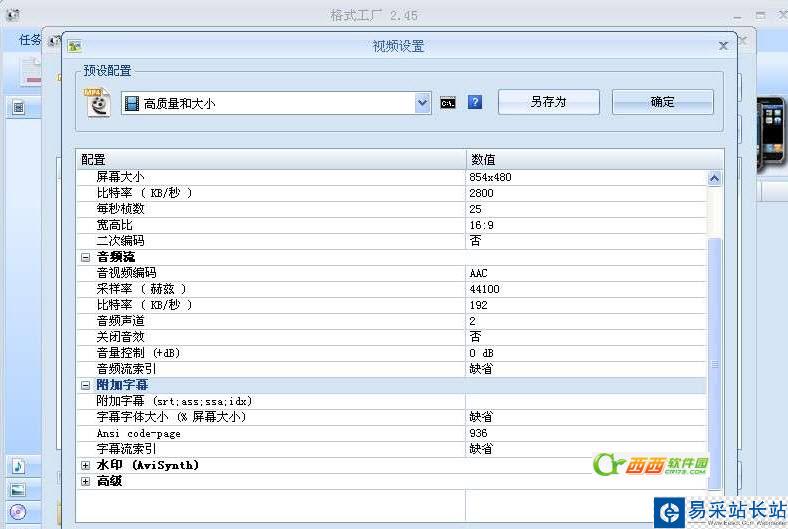Click the scrollbar up arrow
Viewport: 788px width, 529px height.
(714, 178)
